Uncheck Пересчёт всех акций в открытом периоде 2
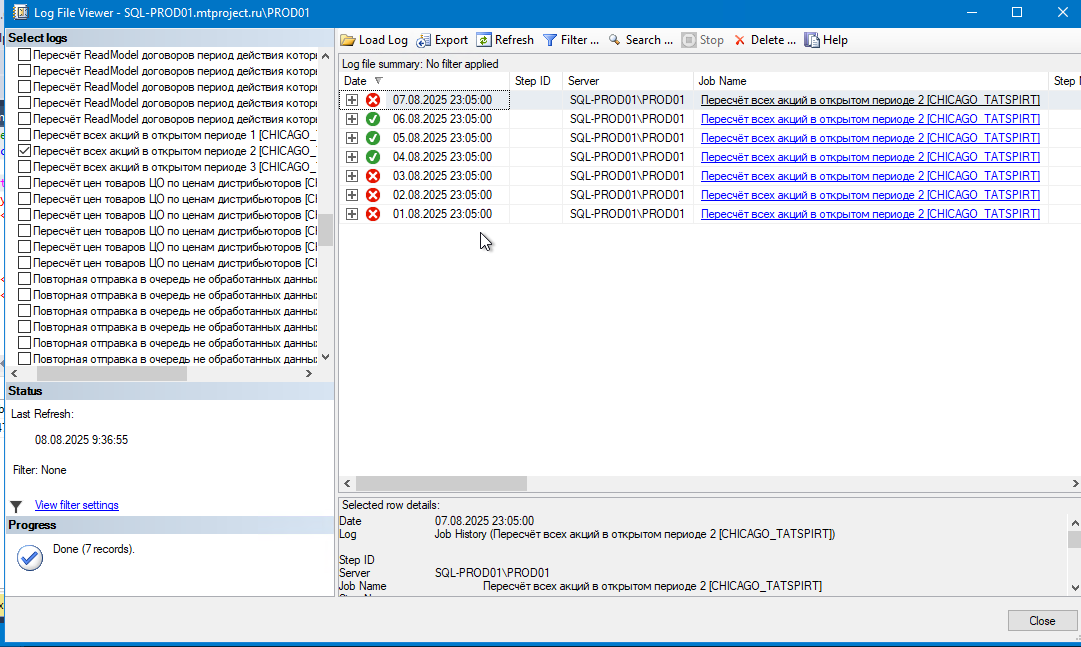This screenshot has height=647, width=1081. coord(24,150)
